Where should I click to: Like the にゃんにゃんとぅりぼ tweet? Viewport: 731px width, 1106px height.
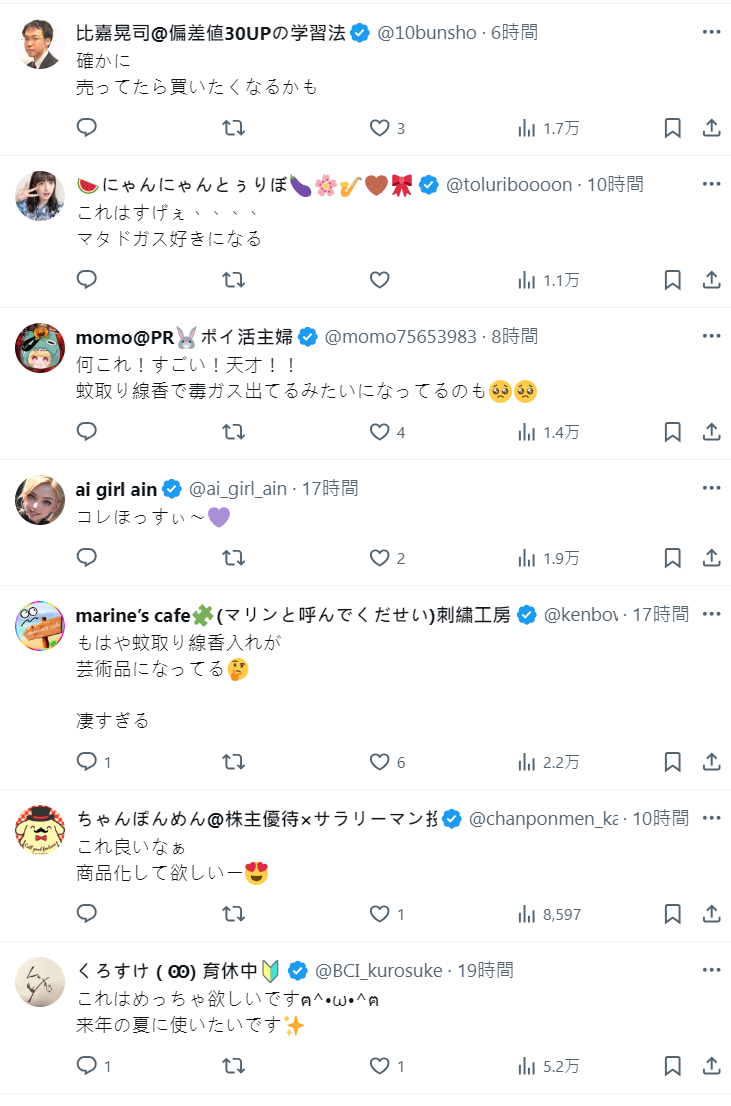379,280
